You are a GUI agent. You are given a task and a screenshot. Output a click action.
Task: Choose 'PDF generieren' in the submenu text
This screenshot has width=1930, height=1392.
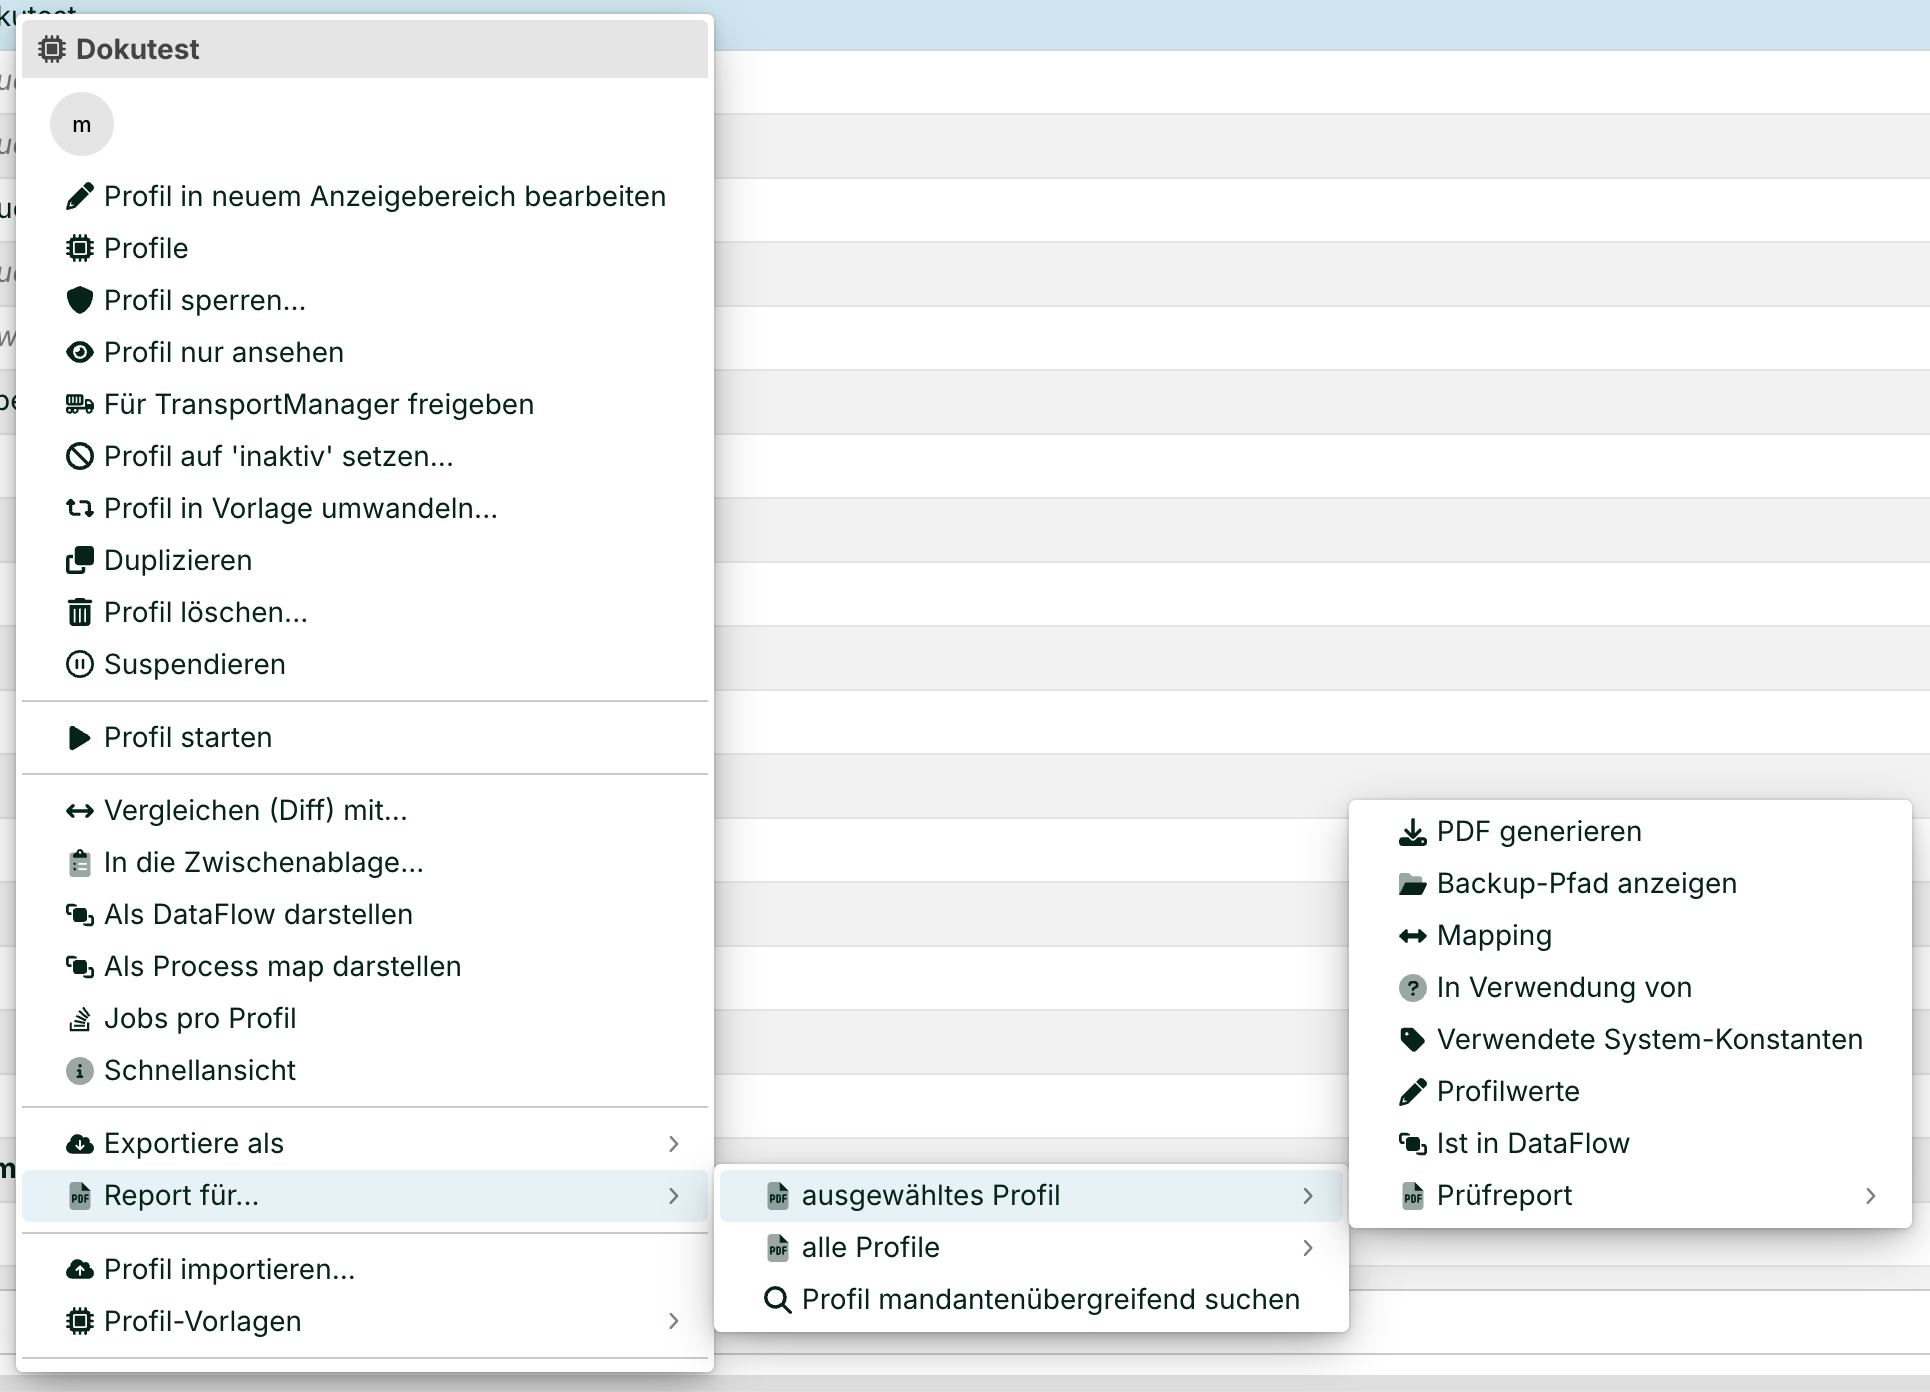(x=1540, y=832)
